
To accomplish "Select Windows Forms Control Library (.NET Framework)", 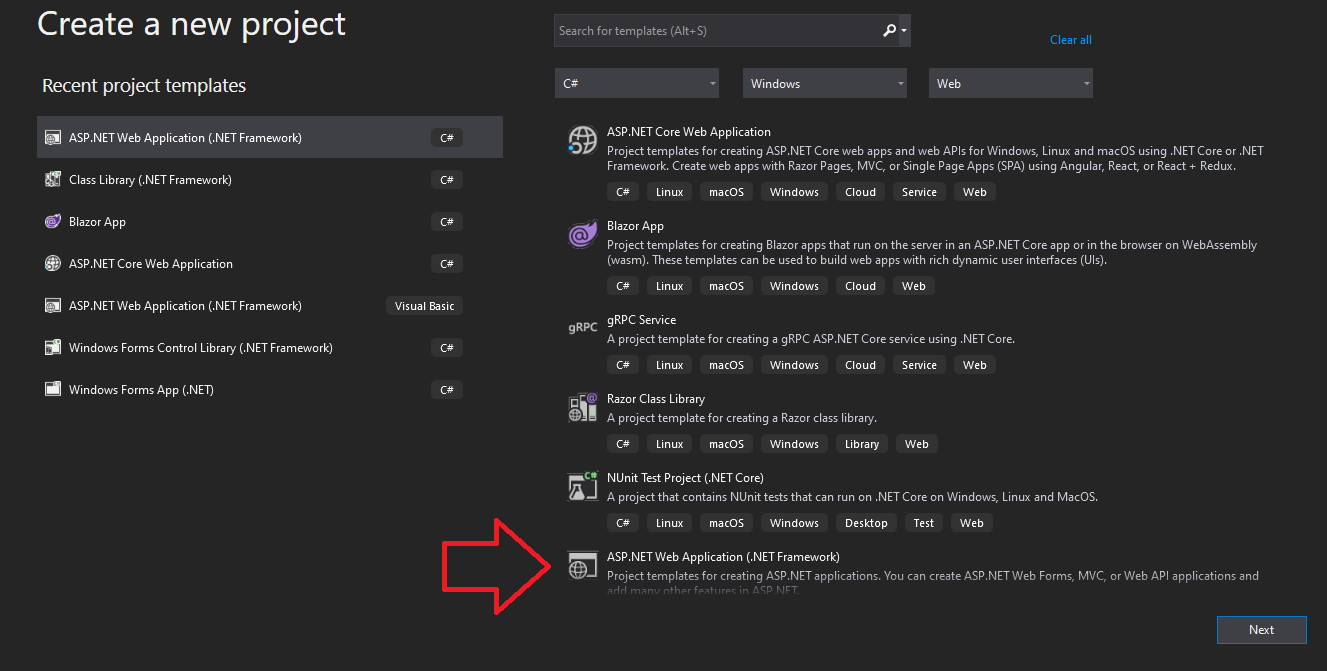I will coord(270,348).
